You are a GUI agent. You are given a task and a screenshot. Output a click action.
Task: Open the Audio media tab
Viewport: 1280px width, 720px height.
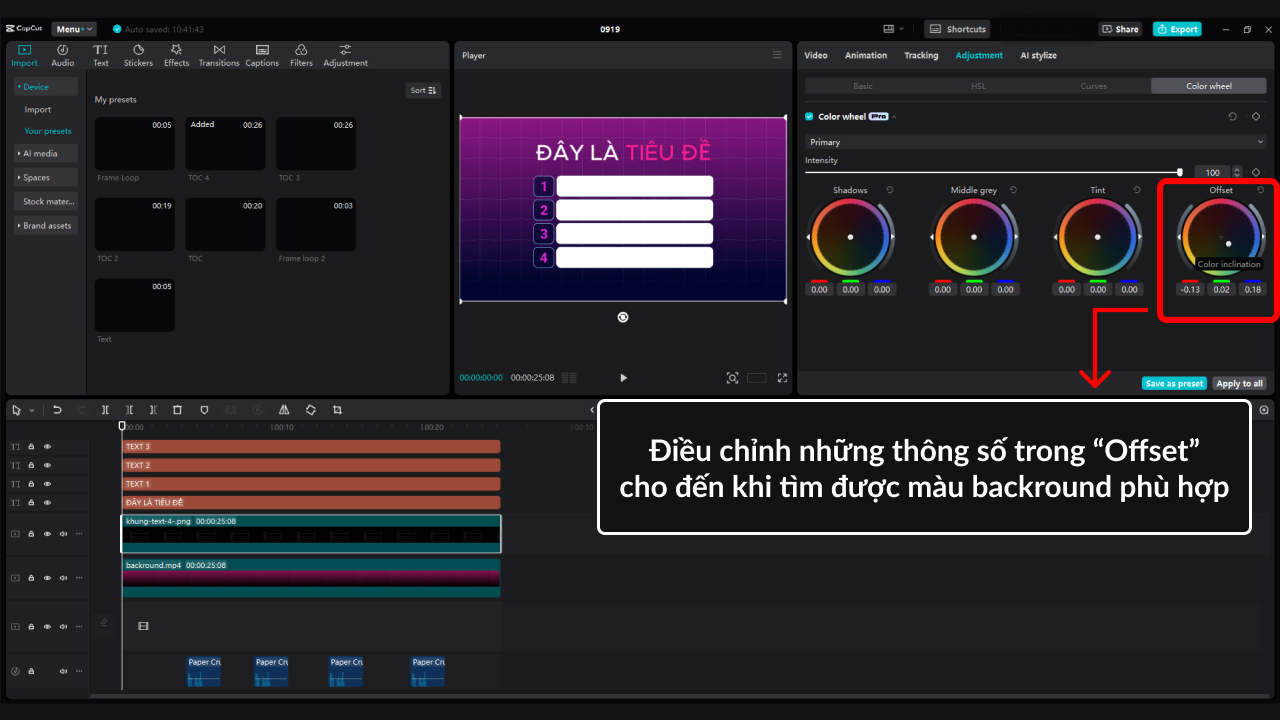coord(63,55)
